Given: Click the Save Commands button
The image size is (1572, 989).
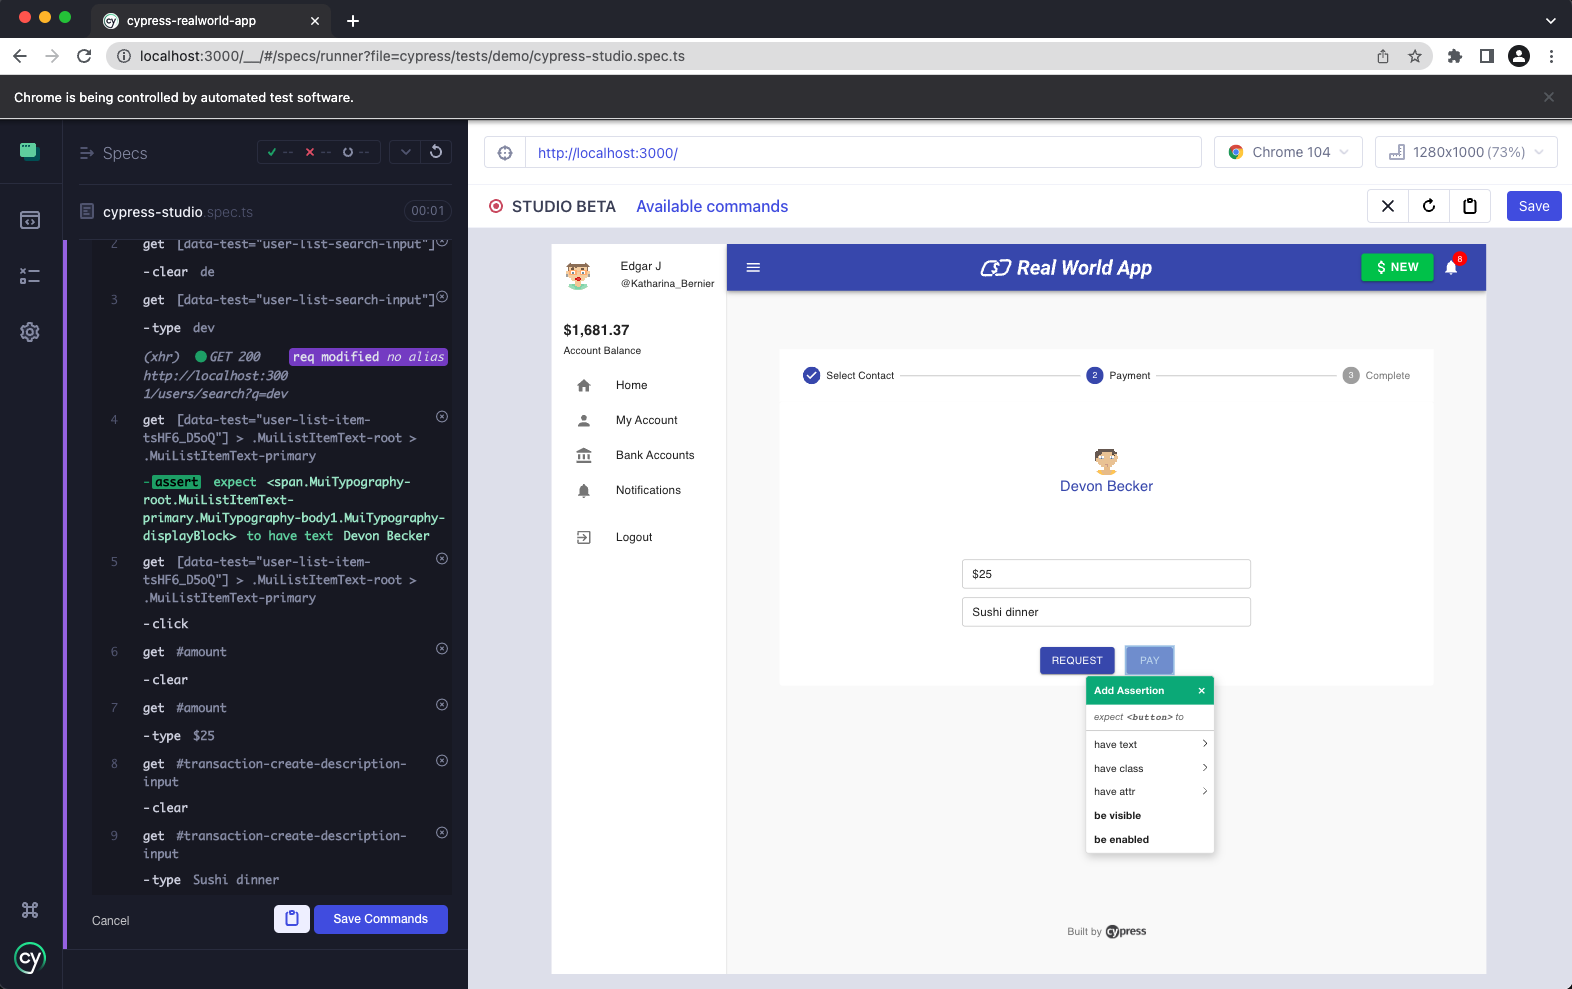Looking at the screenshot, I should click(380, 919).
